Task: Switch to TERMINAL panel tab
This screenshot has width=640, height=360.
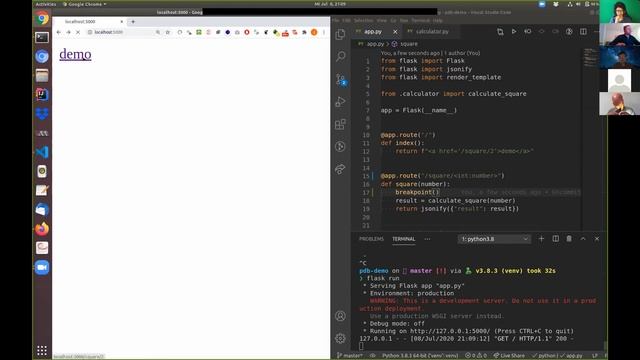Action: click(404, 239)
